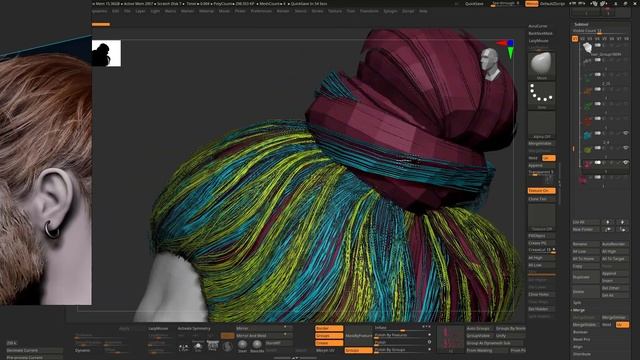
Task: Open the Edit menu
Action: (x=116, y=11)
